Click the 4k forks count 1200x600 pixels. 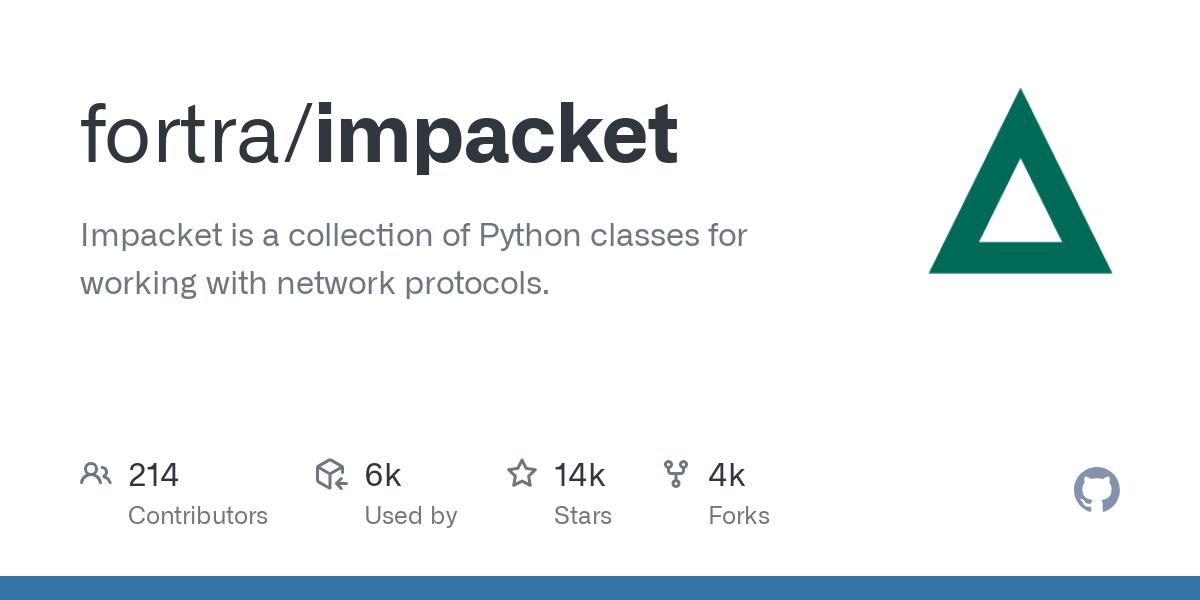click(x=727, y=475)
